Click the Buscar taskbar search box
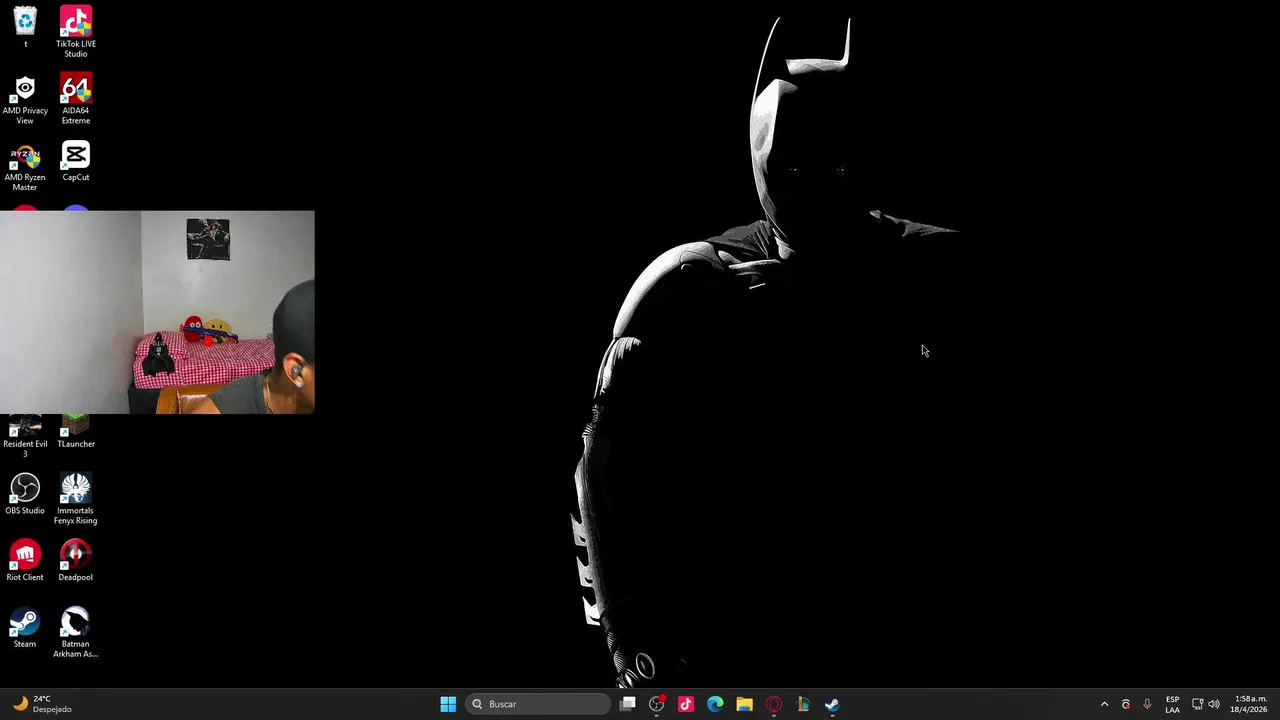The image size is (1280, 720). click(x=538, y=704)
